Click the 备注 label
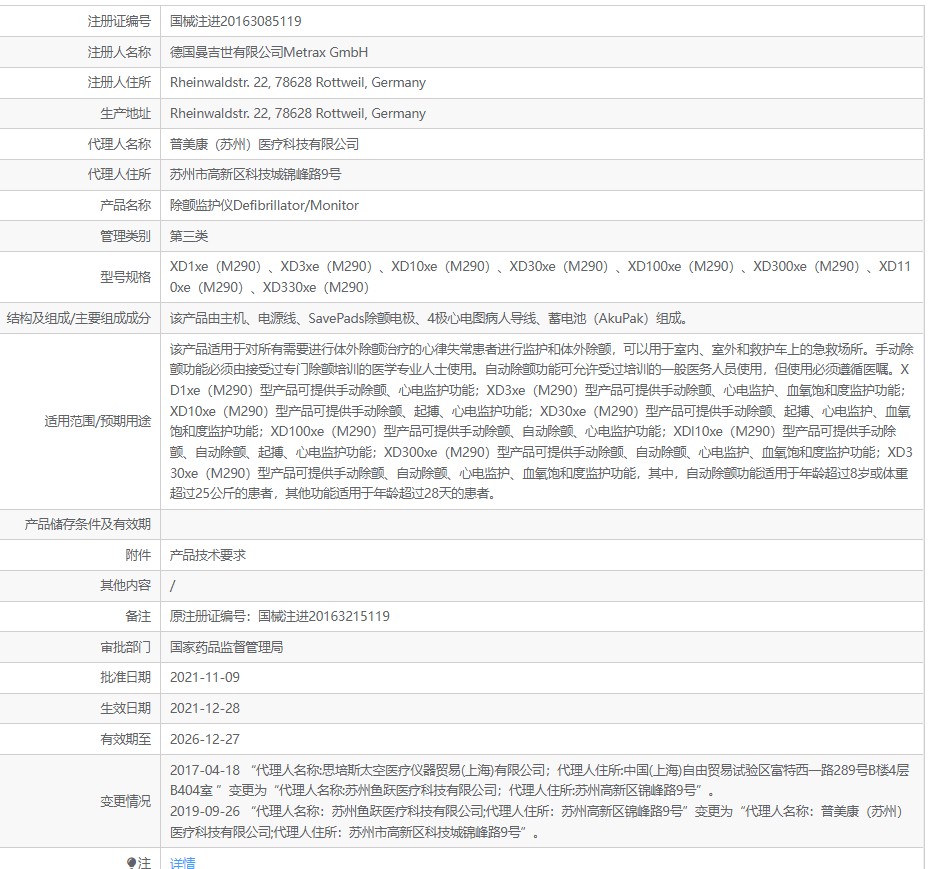Screen dimensions: 933x869 tap(138, 616)
